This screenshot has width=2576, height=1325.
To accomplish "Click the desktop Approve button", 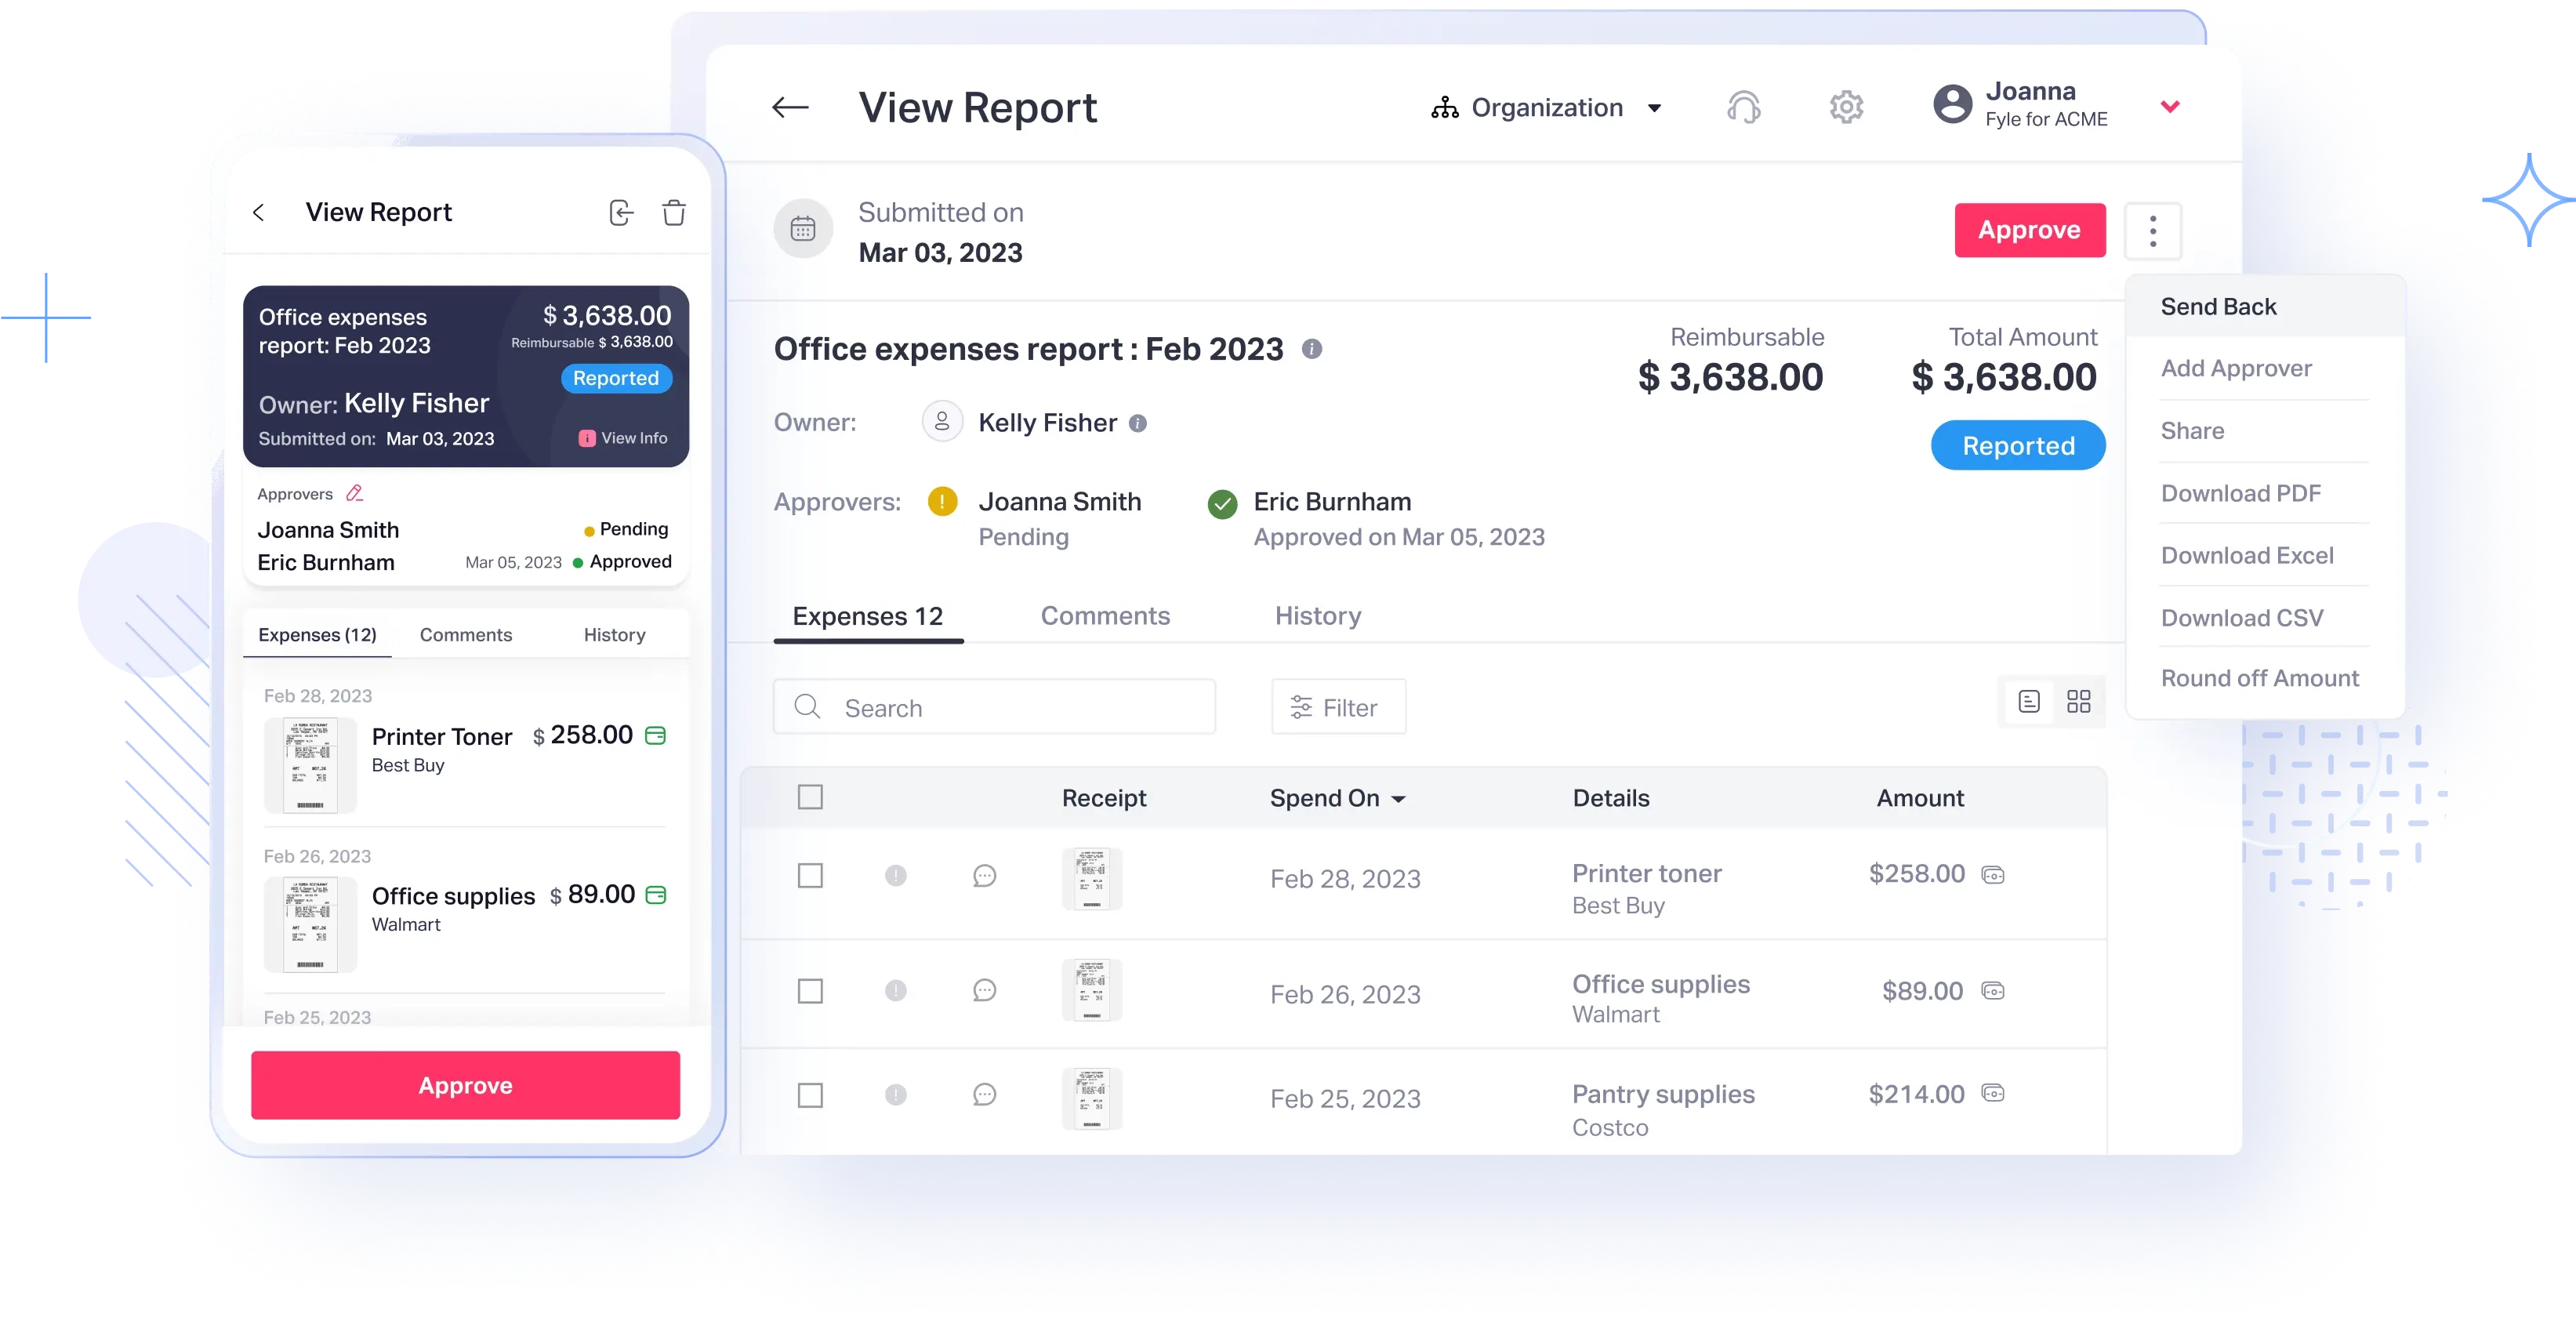I will (x=2029, y=230).
